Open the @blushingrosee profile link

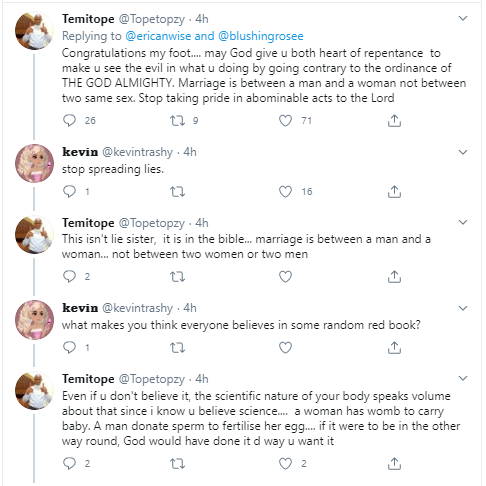point(261,36)
